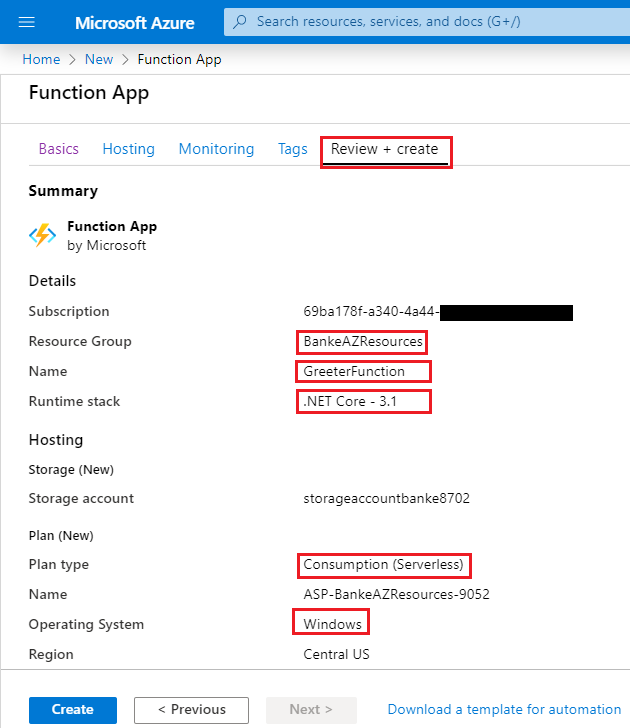Image resolution: width=630 pixels, height=728 pixels.
Task: Click the Hosting section heading in summary
Action: (x=56, y=440)
